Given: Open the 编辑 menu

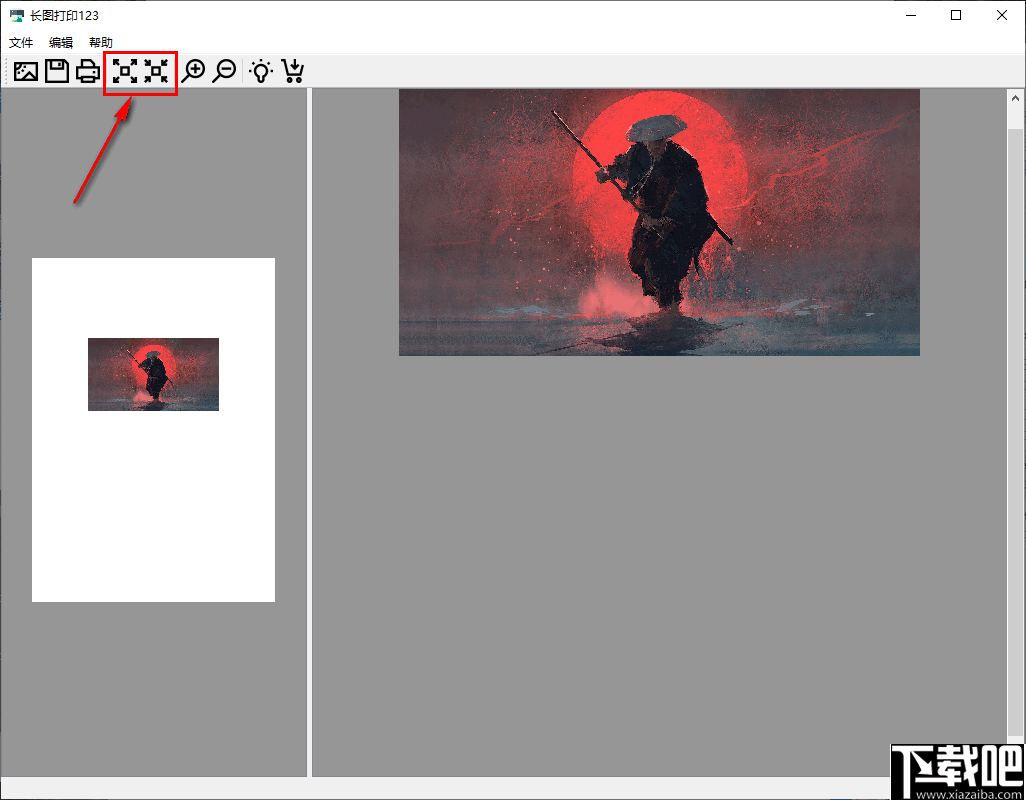Looking at the screenshot, I should pyautogui.click(x=61, y=43).
